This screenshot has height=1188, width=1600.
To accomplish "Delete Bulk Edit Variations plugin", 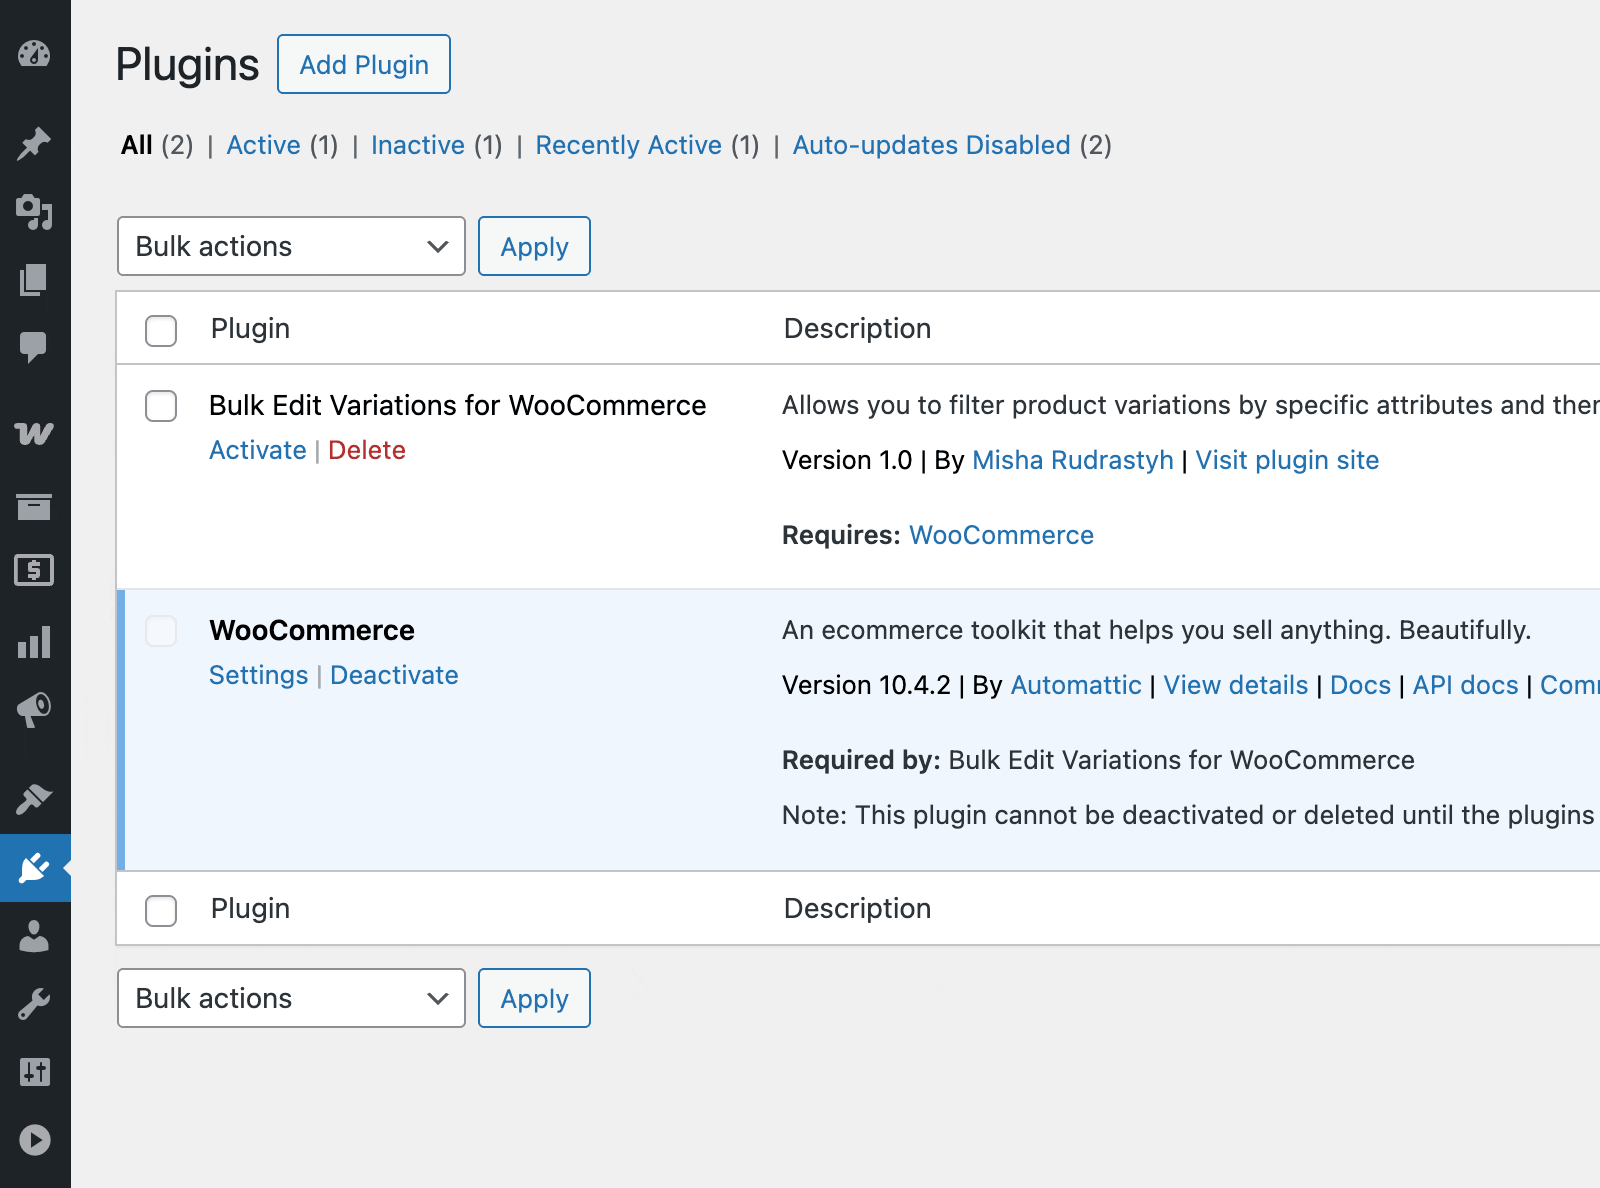I will (367, 450).
